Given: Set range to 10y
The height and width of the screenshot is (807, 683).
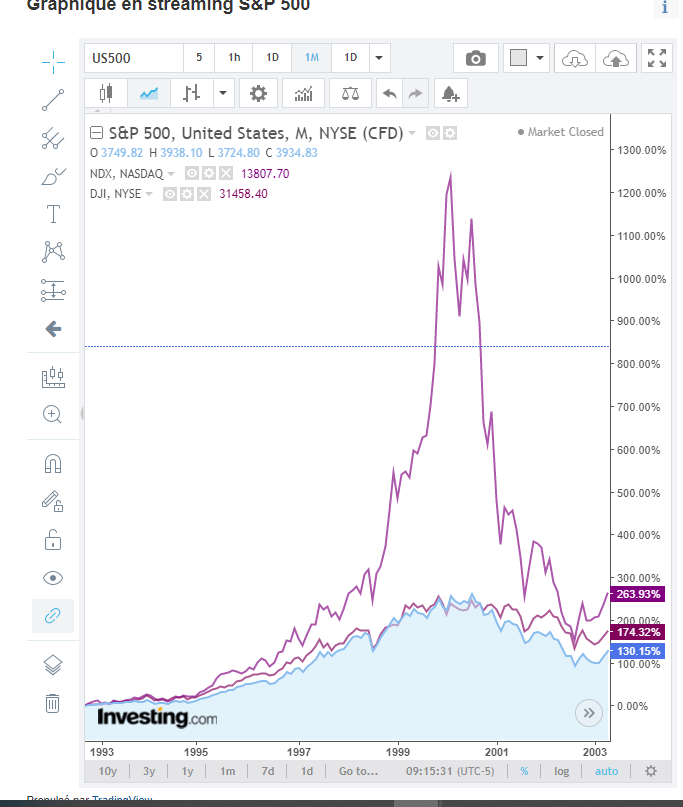Looking at the screenshot, I should pos(108,771).
